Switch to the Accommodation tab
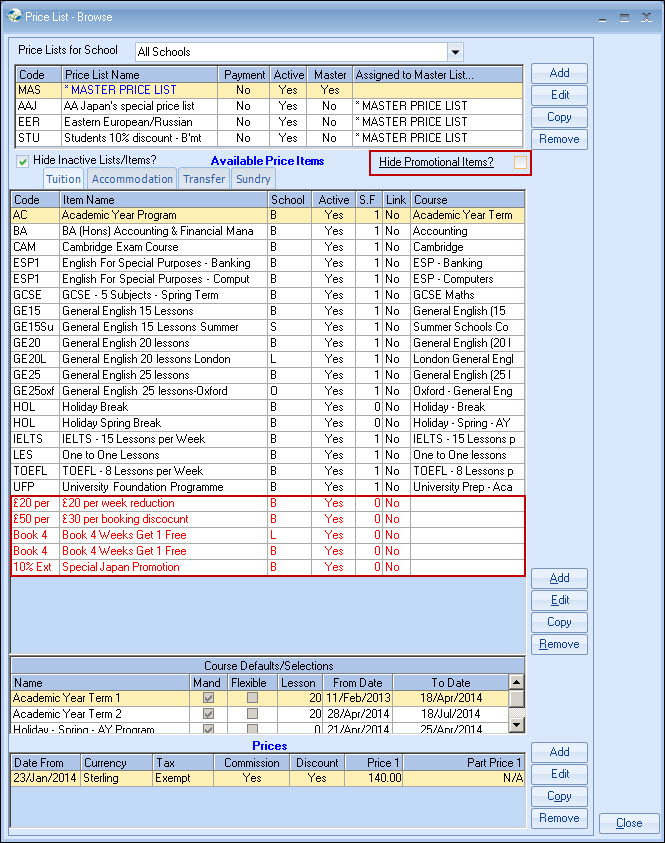 132,179
